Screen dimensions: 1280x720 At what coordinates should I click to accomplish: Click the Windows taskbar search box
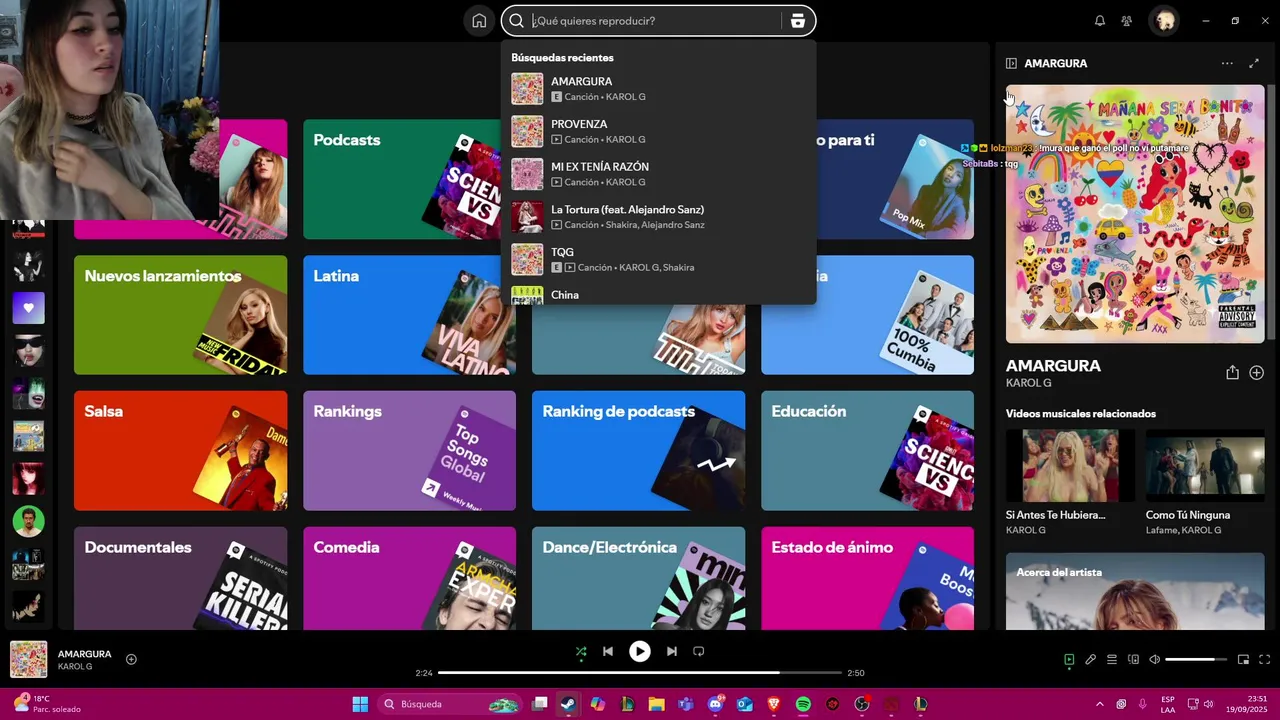451,704
